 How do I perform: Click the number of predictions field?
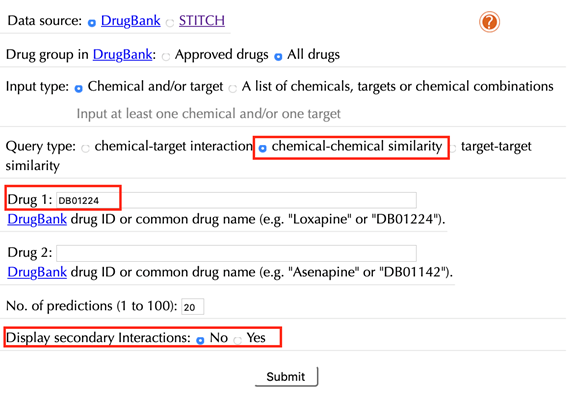click(192, 306)
